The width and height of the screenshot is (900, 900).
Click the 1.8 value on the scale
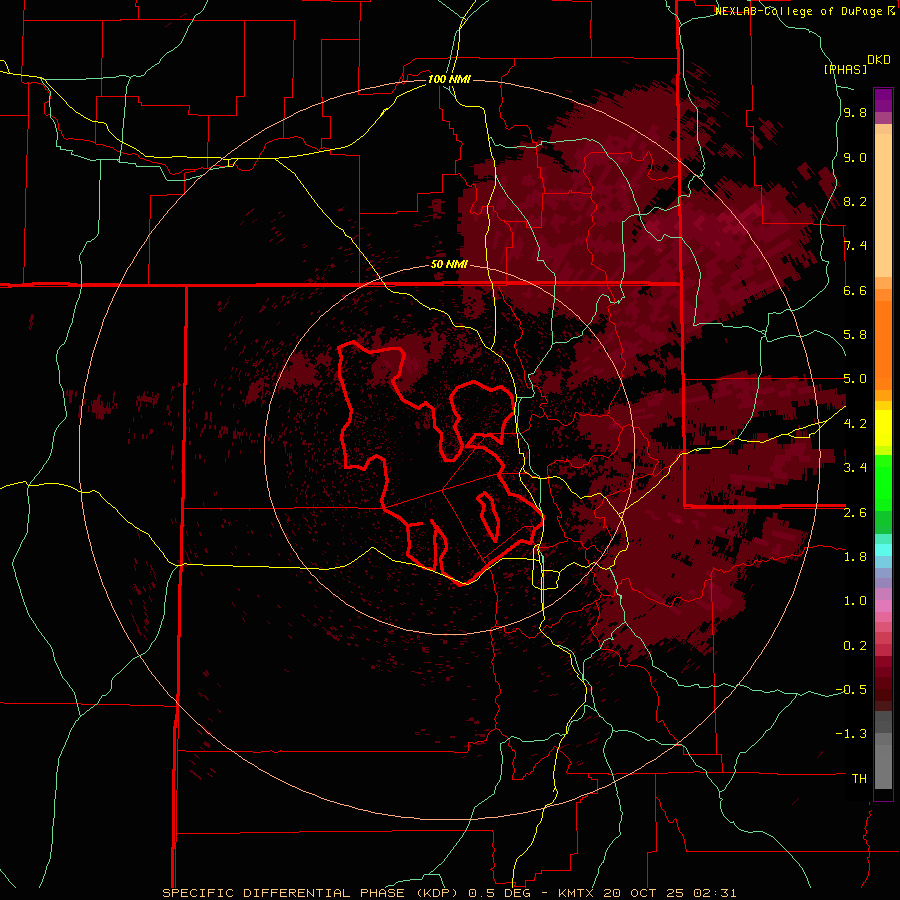(855, 557)
